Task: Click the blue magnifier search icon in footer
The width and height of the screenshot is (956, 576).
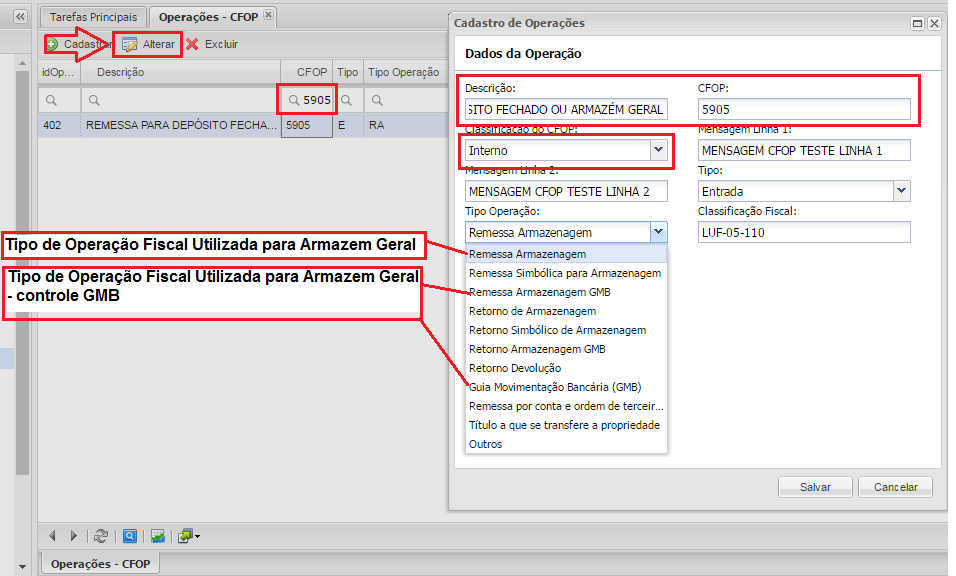Action: pos(130,536)
